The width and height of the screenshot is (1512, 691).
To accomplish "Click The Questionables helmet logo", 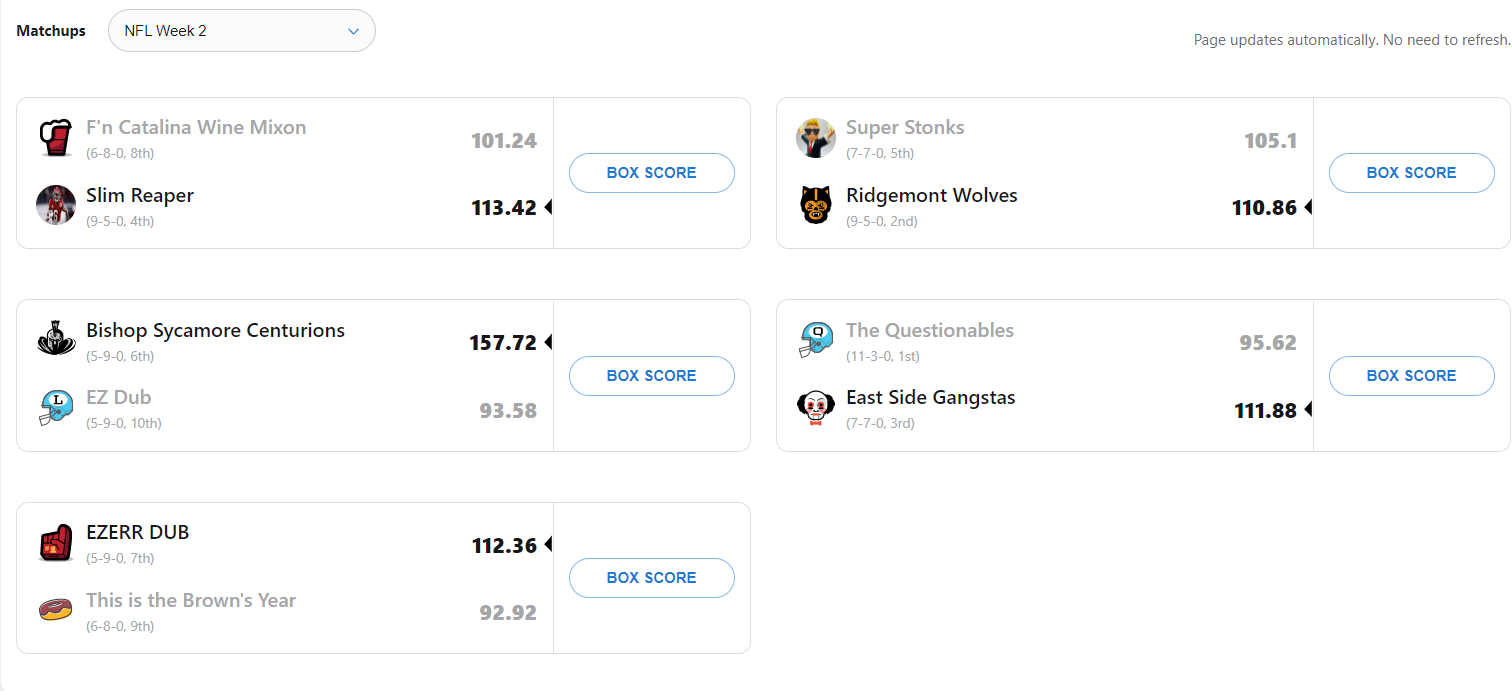I will (x=816, y=340).
